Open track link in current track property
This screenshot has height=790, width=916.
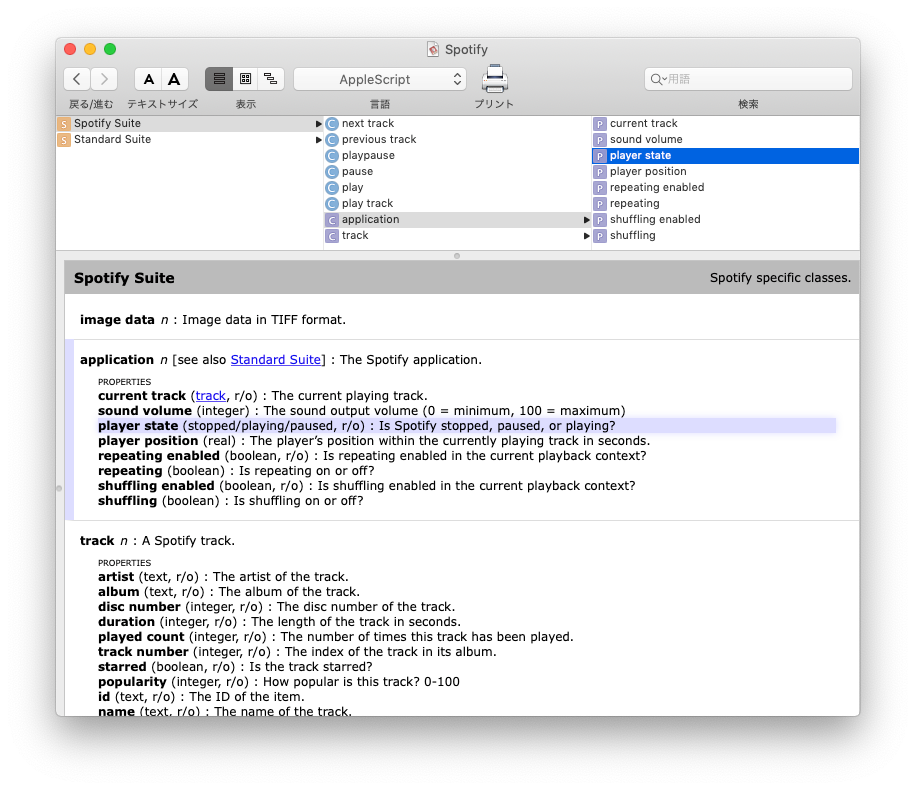210,396
